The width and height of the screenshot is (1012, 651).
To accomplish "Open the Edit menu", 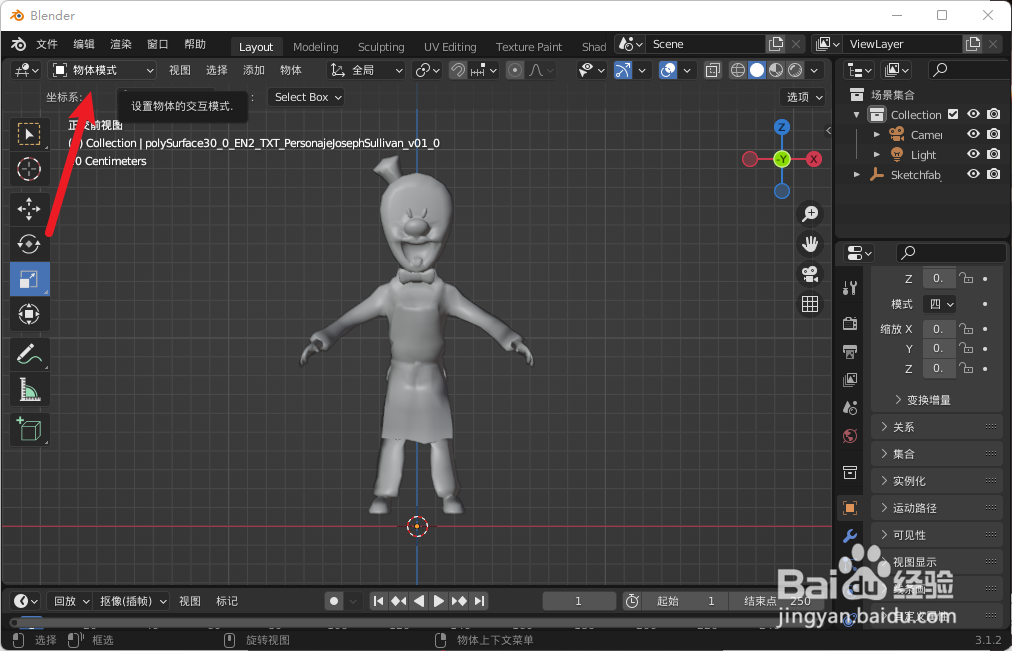I will 84,44.
